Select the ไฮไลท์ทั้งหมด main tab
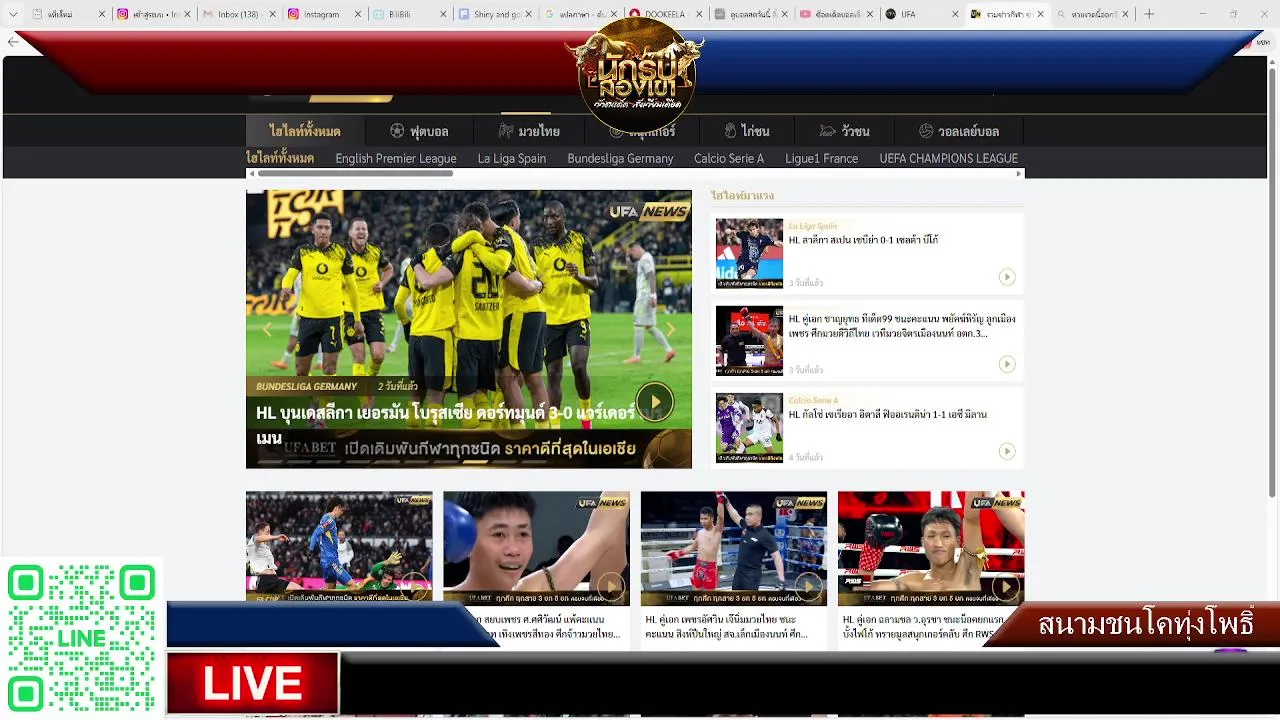The height and width of the screenshot is (720, 1280). coord(305,131)
